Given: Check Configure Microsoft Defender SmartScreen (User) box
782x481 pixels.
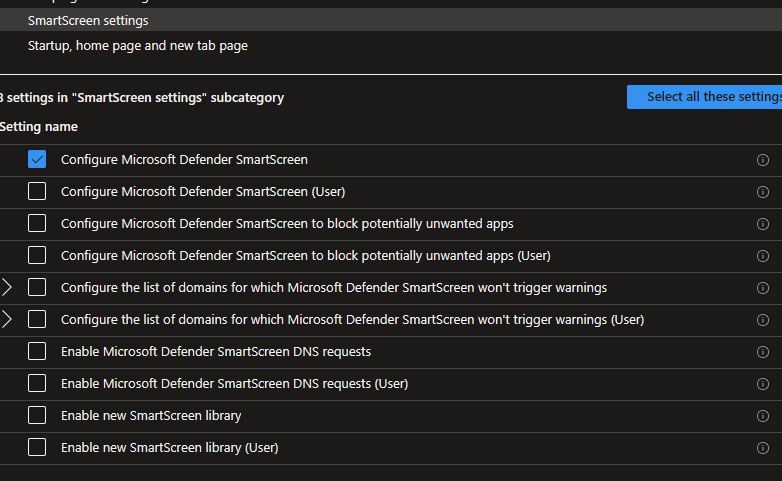Looking at the screenshot, I should [37, 191].
